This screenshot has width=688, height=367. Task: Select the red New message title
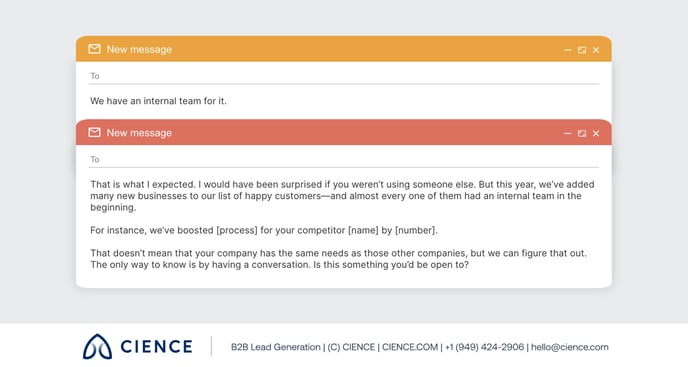tap(139, 133)
